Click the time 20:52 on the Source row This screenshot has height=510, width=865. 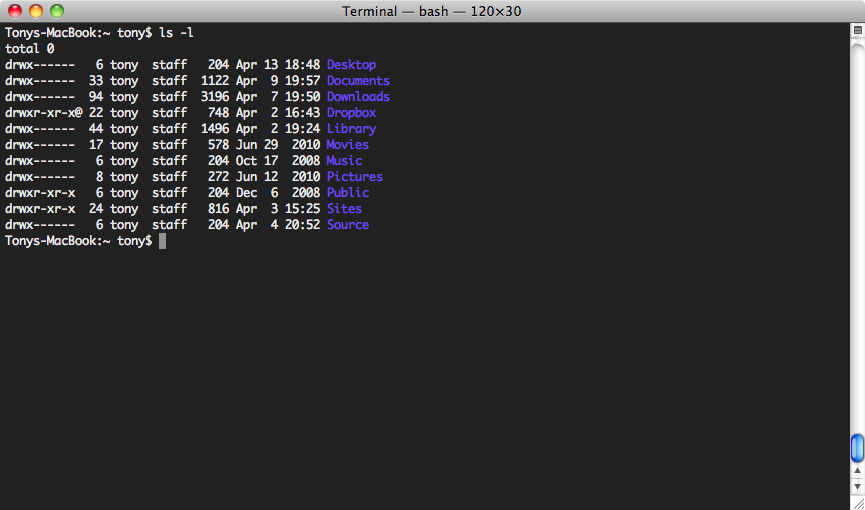[302, 225]
